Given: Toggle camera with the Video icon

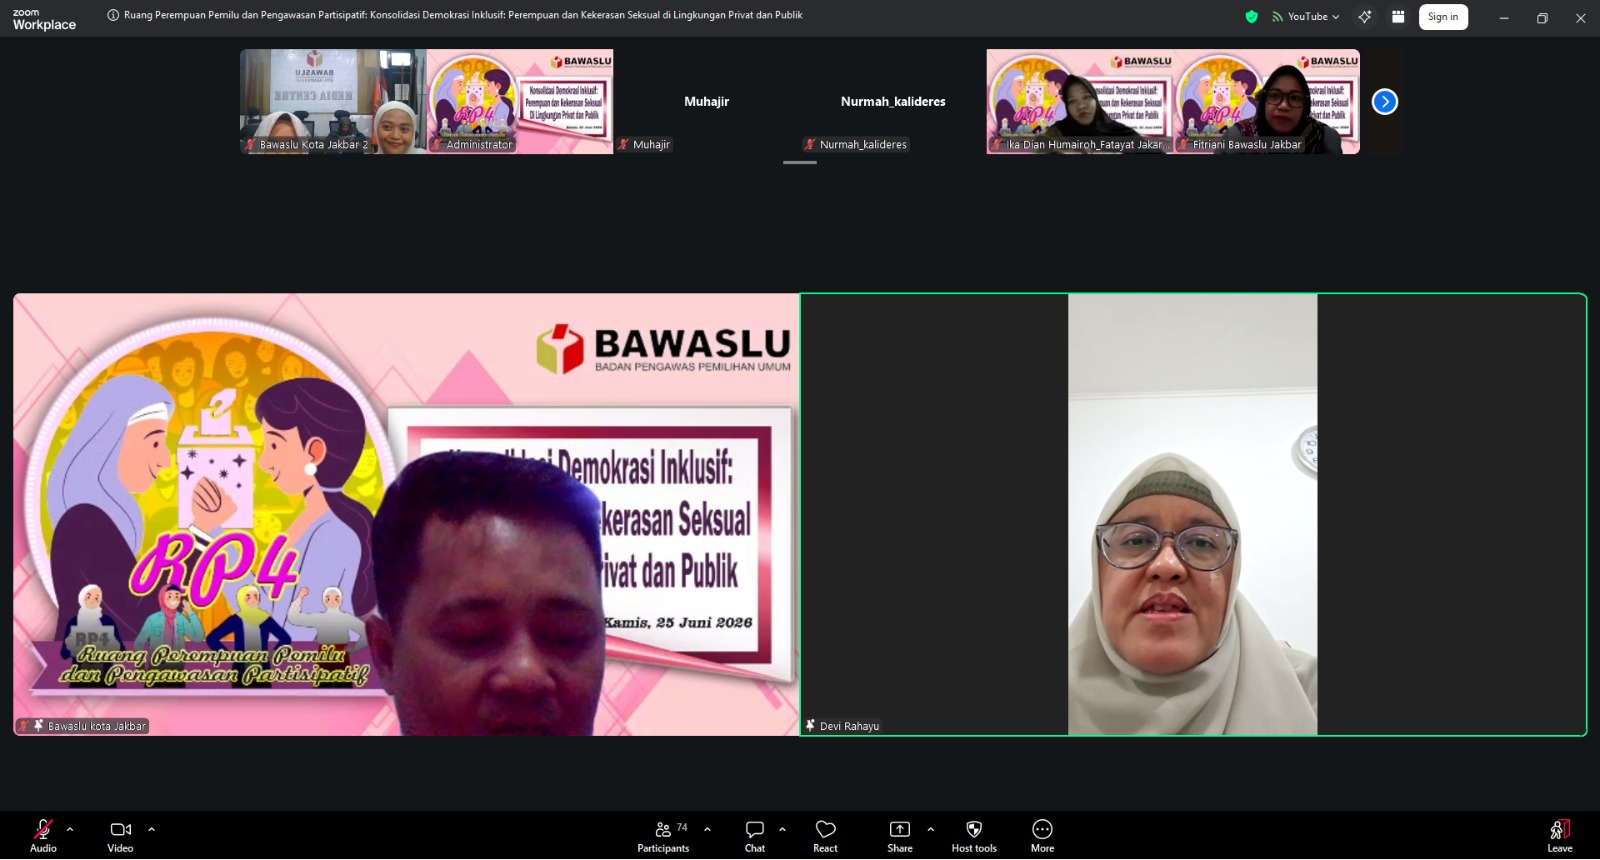Looking at the screenshot, I should (120, 829).
